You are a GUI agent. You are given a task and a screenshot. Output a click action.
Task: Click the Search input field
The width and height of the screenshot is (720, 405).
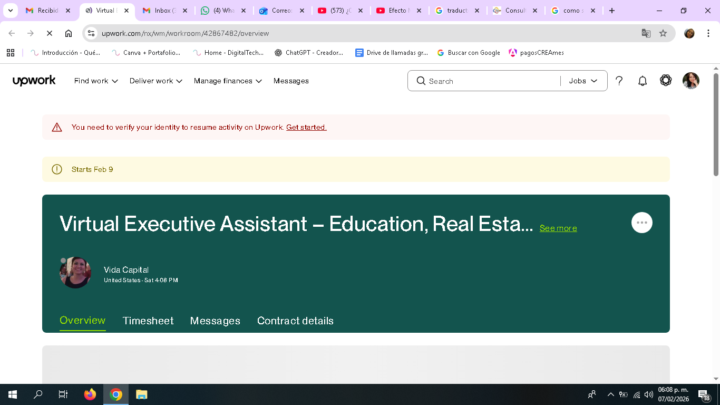pos(490,81)
